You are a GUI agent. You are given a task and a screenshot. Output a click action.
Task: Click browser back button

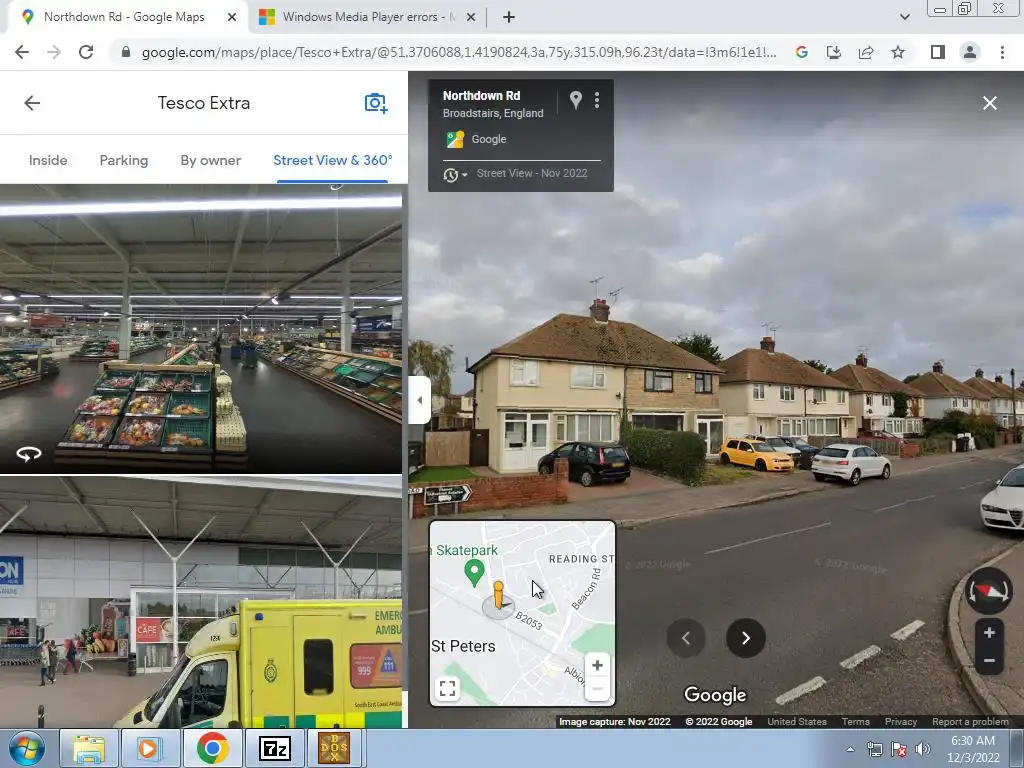click(22, 52)
